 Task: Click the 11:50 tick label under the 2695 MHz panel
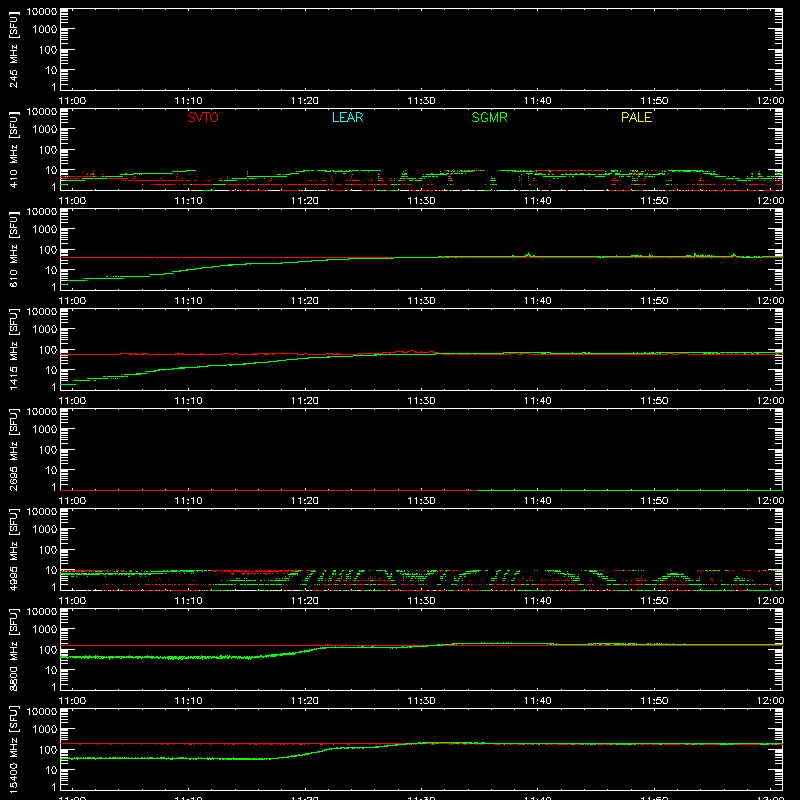[x=654, y=501]
